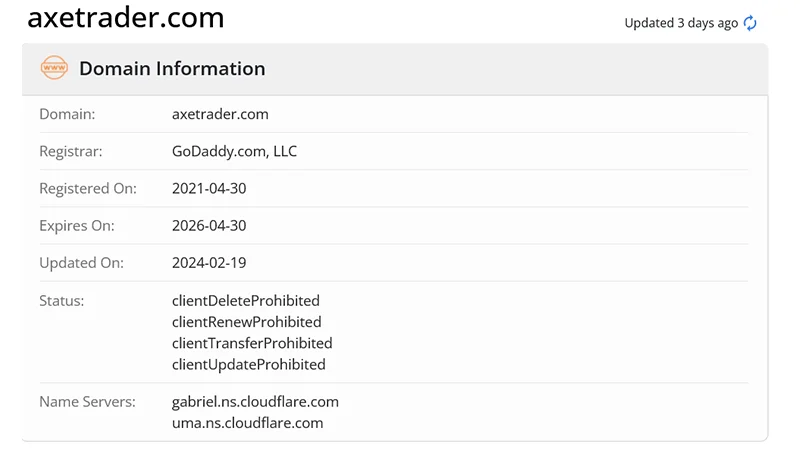
Task: Click the clientUpdateProhibited status
Action: [x=249, y=364]
